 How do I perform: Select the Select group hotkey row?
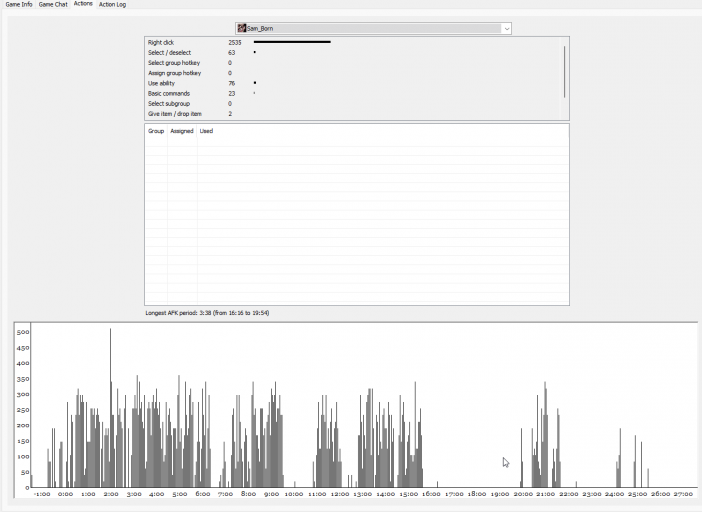(354, 63)
